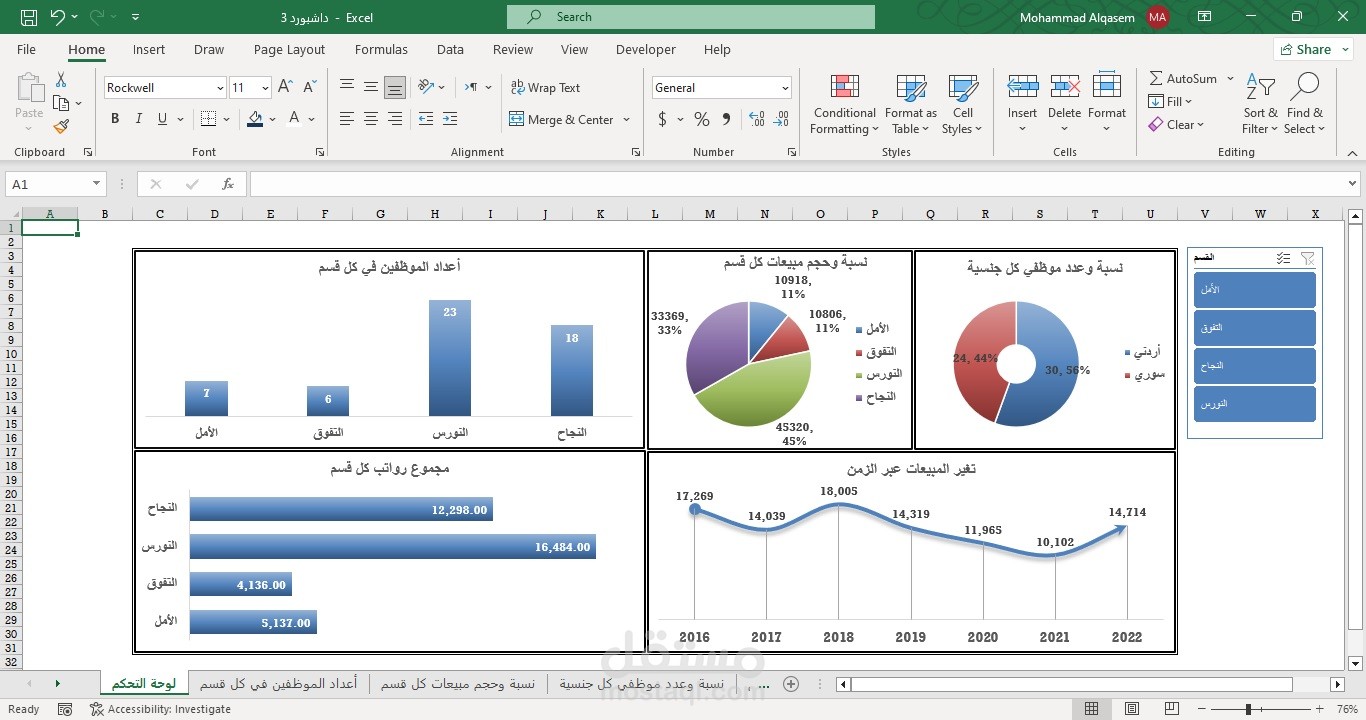Expand the AutoSum dropdown arrow
Viewport: 1366px width, 720px height.
point(1230,78)
